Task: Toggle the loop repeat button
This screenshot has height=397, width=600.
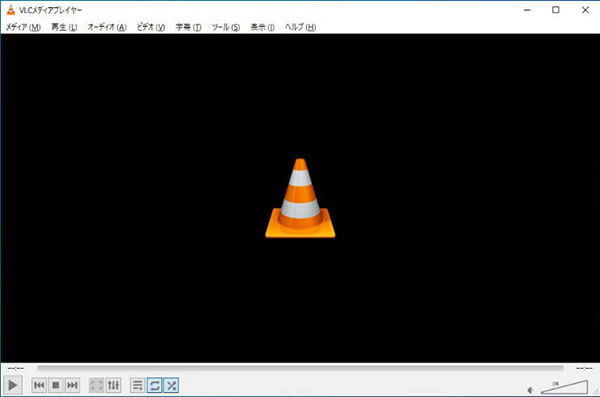Action: point(155,385)
